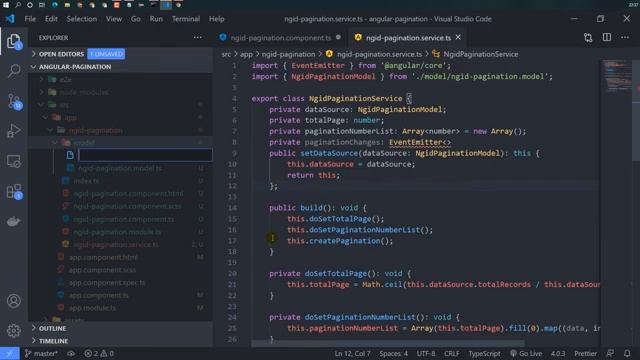The height and width of the screenshot is (360, 640).
Task: Click TypeScript version 4.0.3
Action: click(558, 353)
